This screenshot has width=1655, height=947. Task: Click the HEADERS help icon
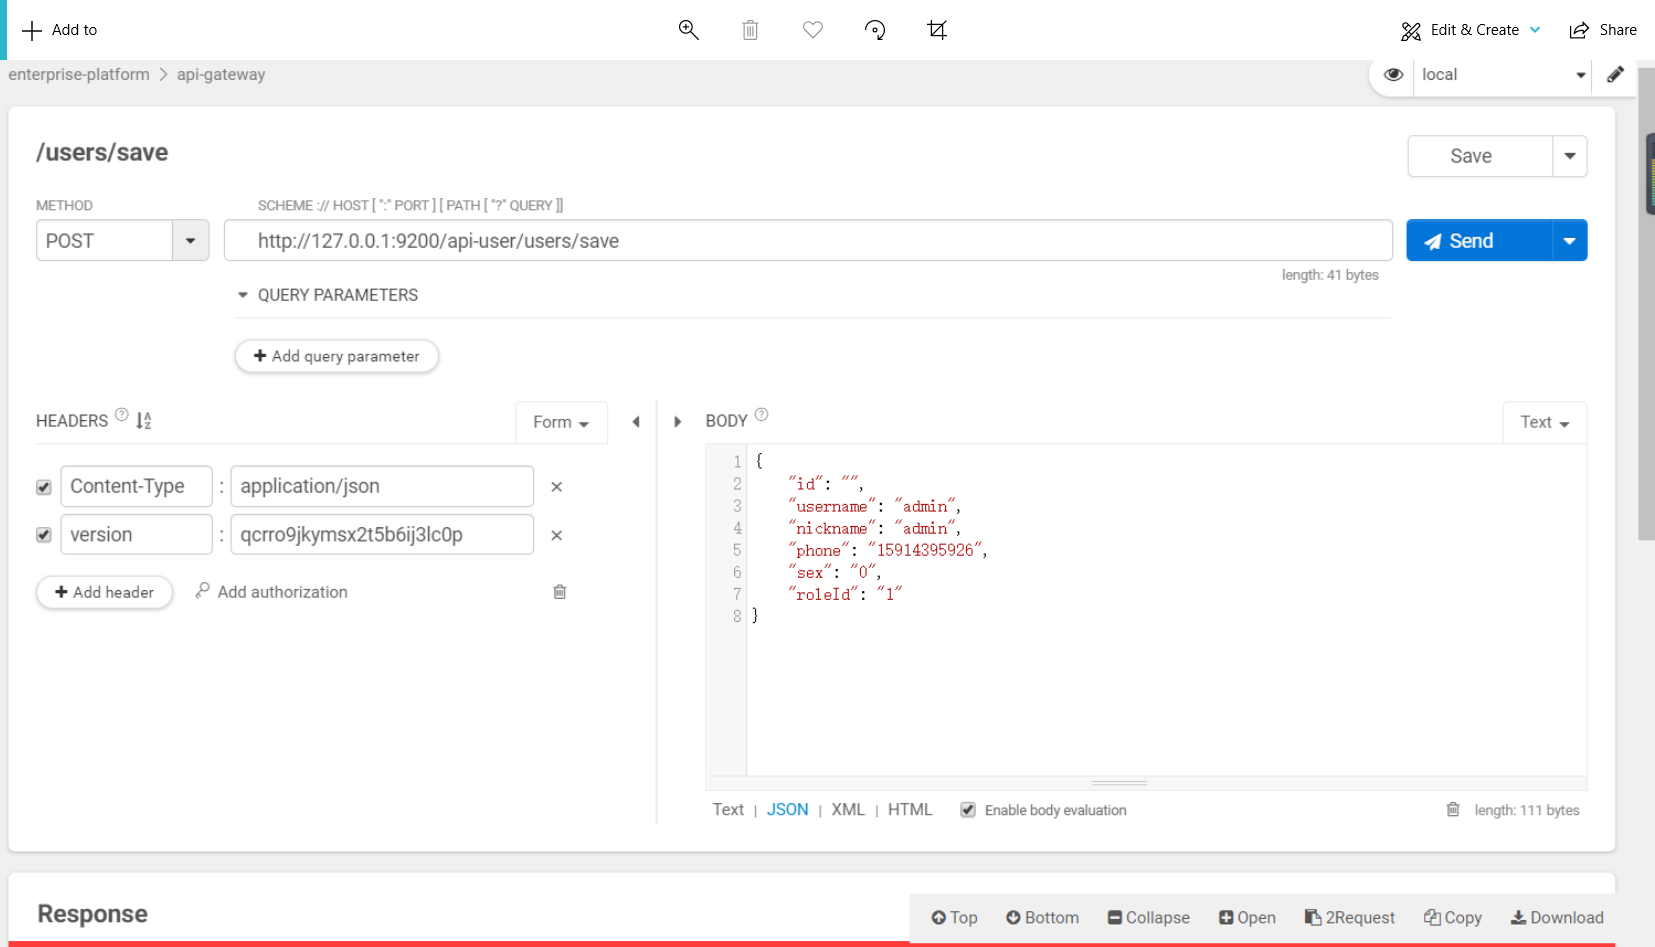pos(122,415)
